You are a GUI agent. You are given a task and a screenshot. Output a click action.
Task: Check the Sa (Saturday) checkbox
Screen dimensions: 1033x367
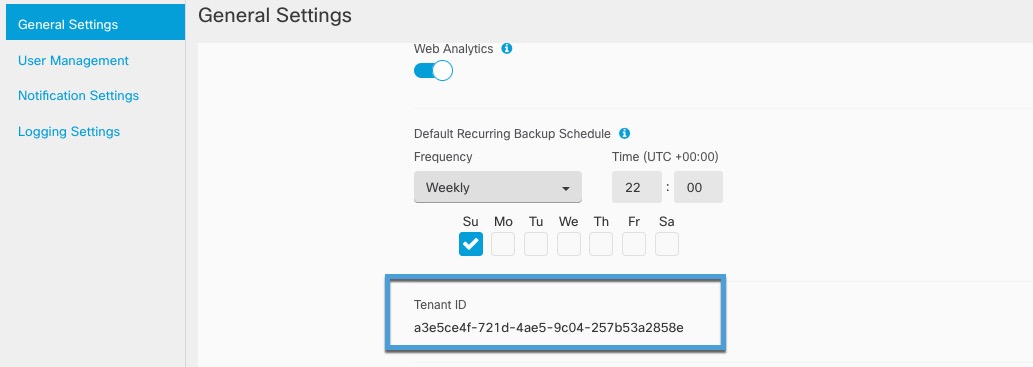point(667,244)
